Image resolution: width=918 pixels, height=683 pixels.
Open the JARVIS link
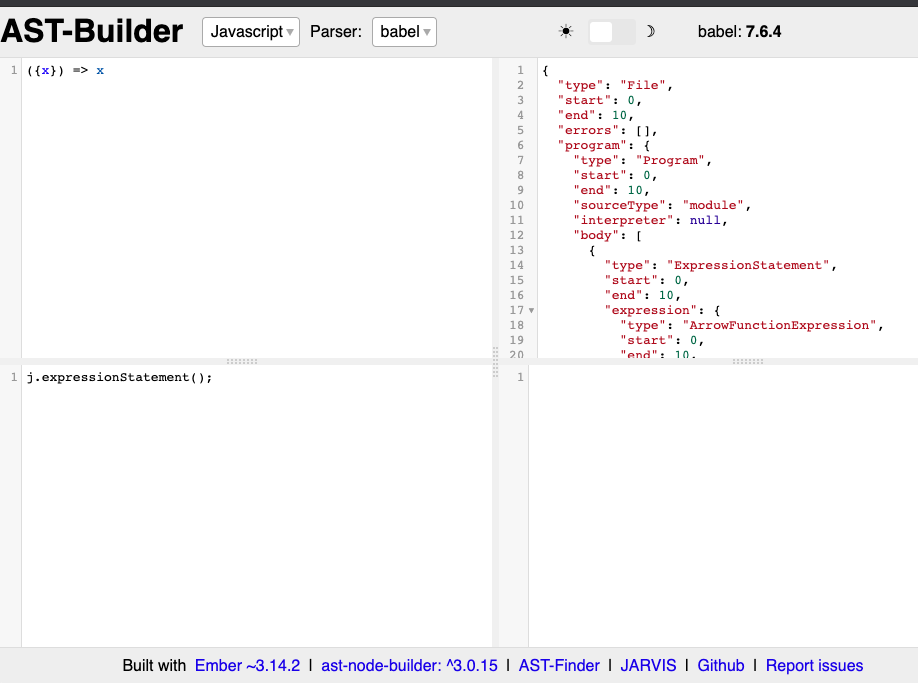(648, 665)
